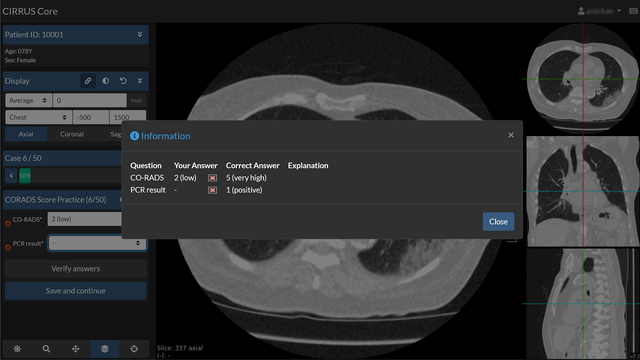Viewport: 640px width, 360px height.
Task: Click the blue Close button in the dialog
Action: pyautogui.click(x=498, y=222)
